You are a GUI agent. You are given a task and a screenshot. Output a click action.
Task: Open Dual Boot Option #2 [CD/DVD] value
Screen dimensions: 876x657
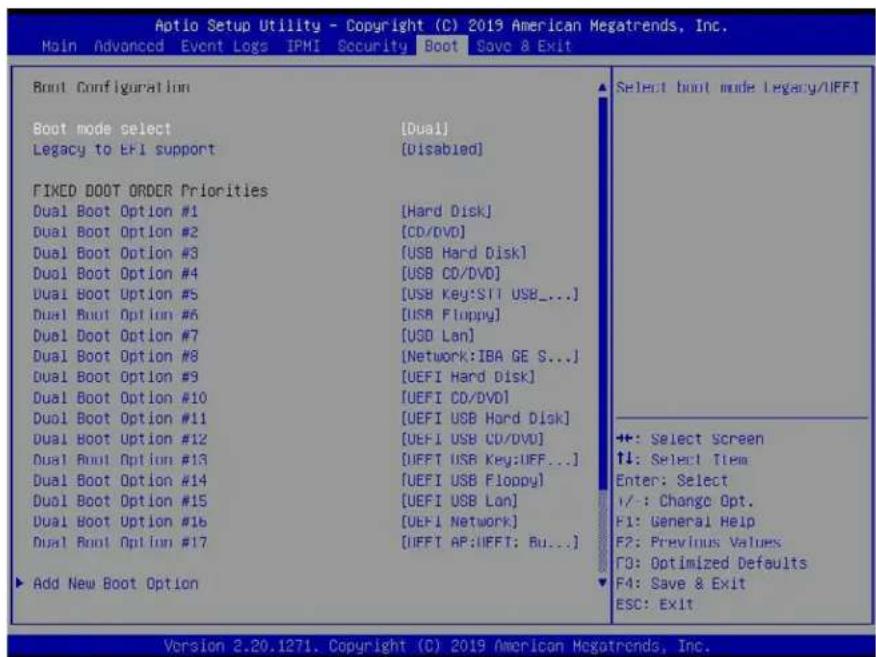click(433, 232)
